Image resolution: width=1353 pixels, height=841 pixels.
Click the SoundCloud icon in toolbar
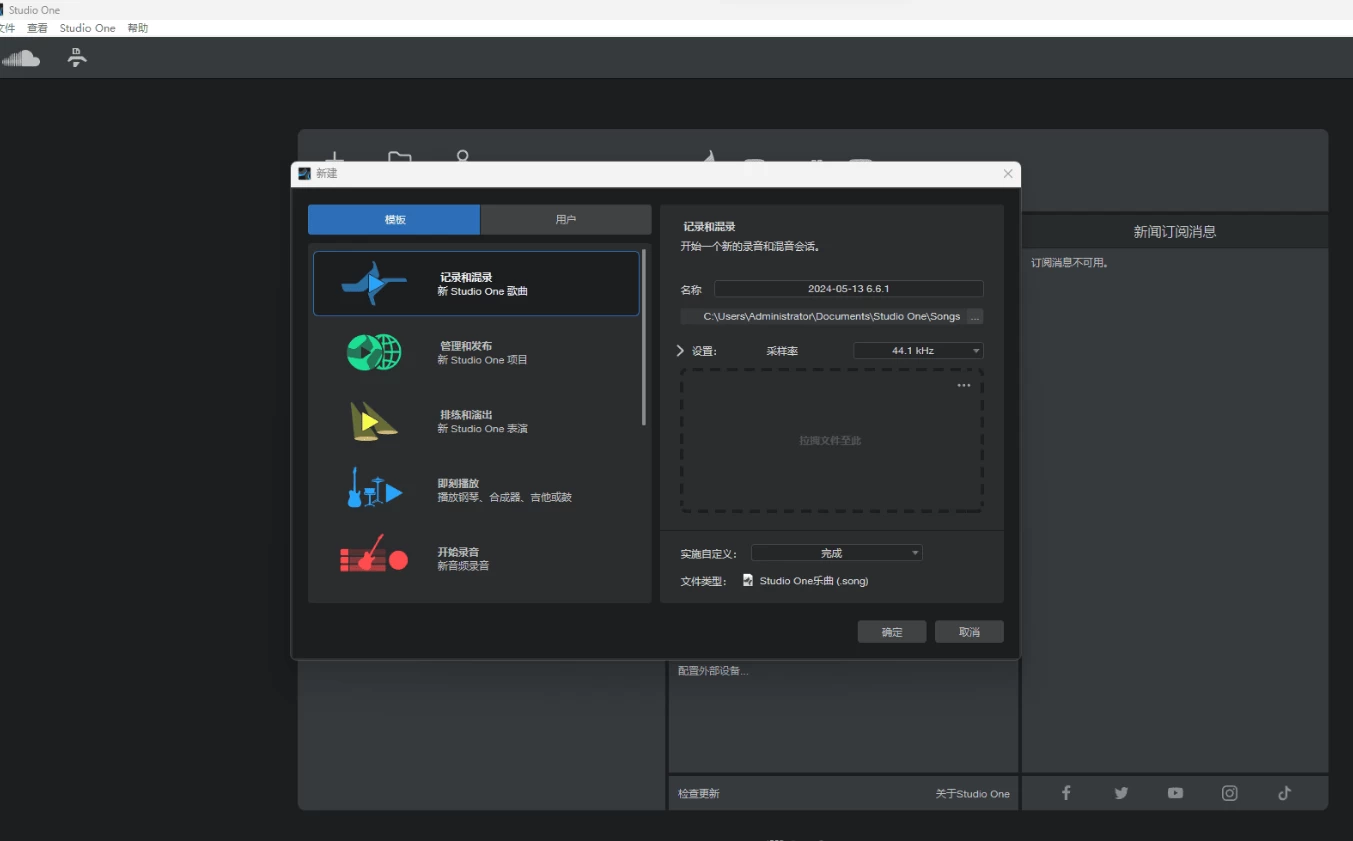[21, 59]
